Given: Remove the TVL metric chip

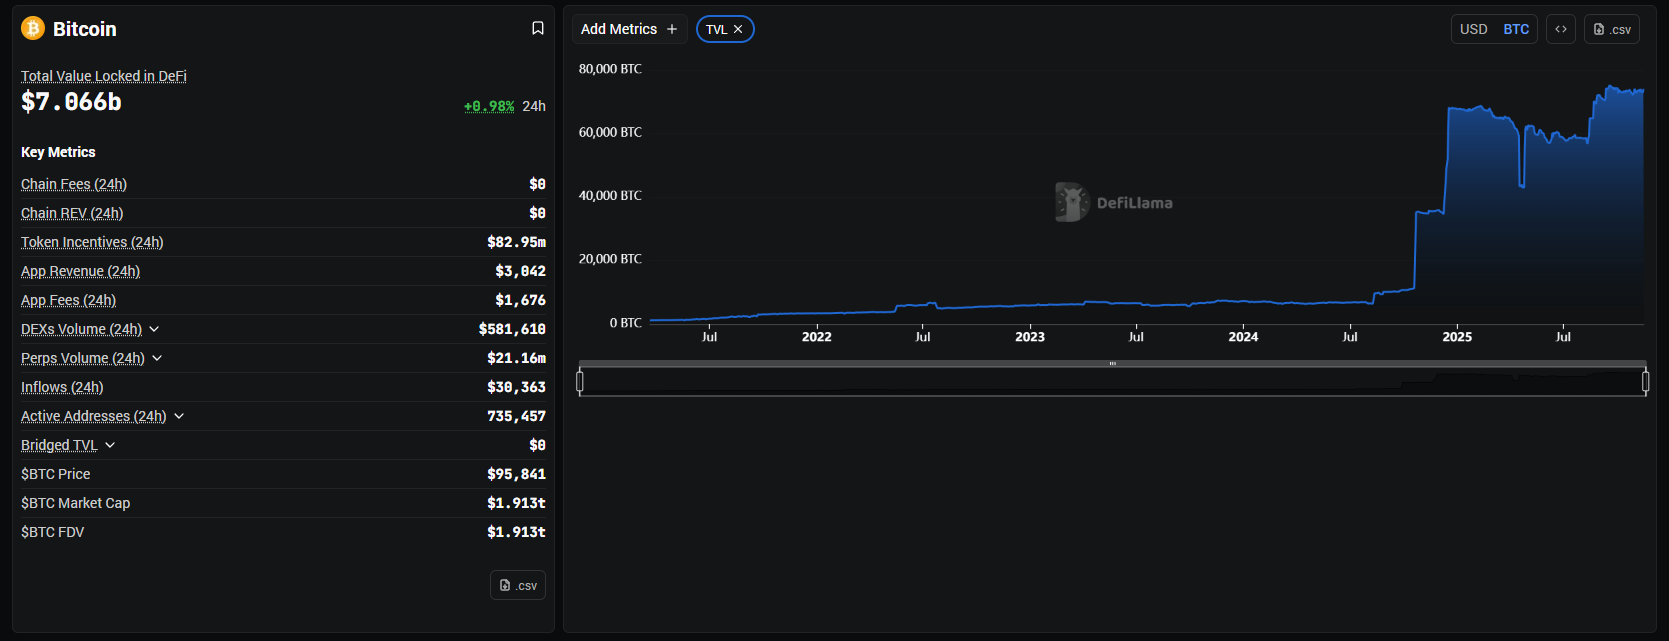Looking at the screenshot, I should [x=738, y=29].
